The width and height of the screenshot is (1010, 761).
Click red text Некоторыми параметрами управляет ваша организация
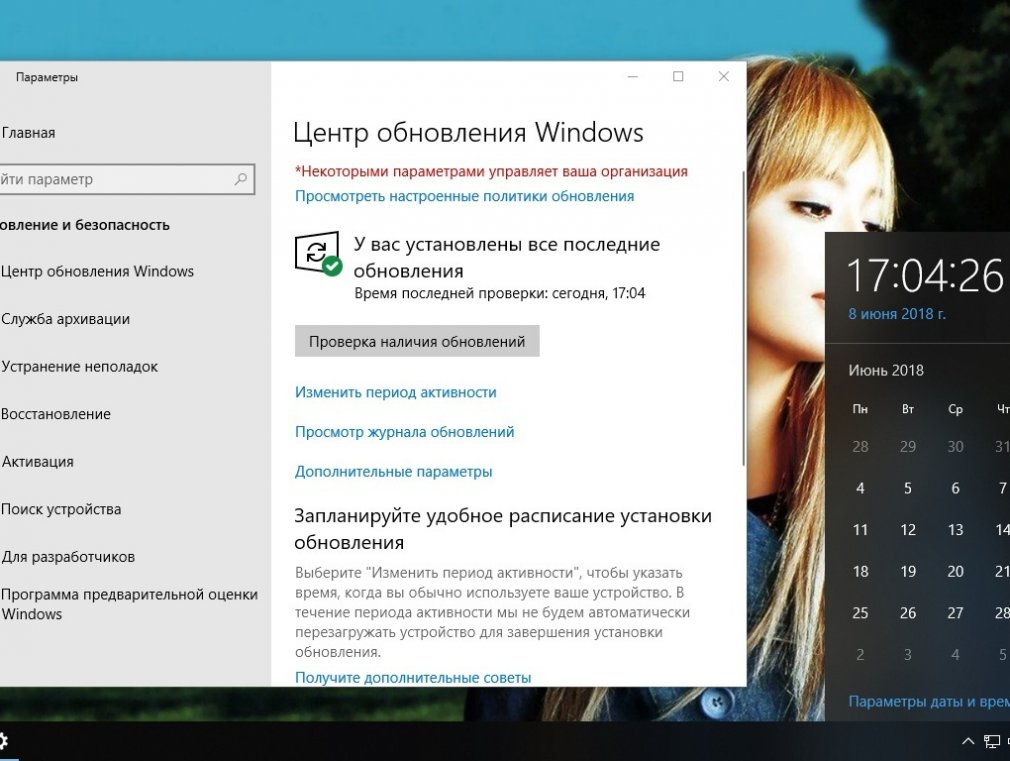click(x=491, y=171)
